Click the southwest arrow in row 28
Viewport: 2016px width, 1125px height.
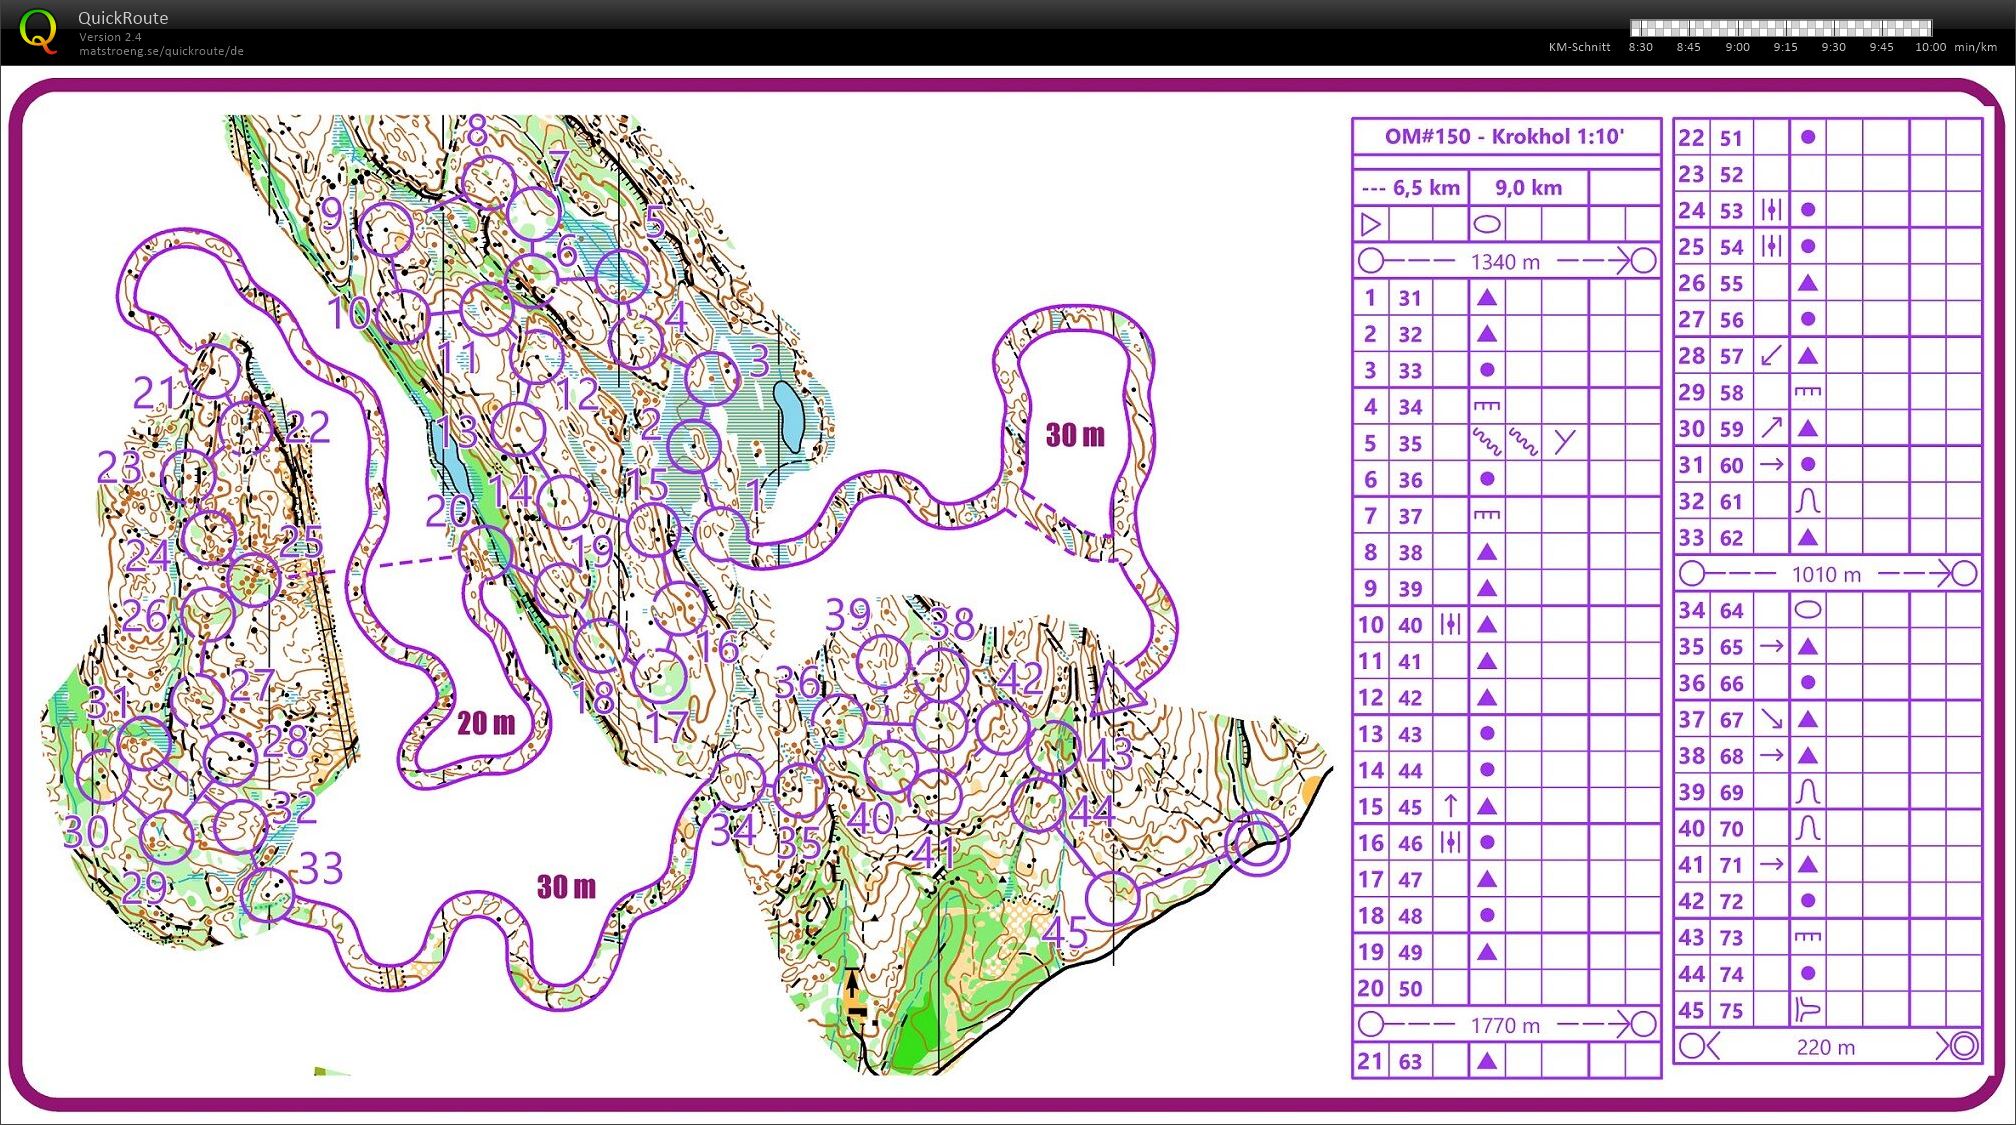(x=1771, y=356)
